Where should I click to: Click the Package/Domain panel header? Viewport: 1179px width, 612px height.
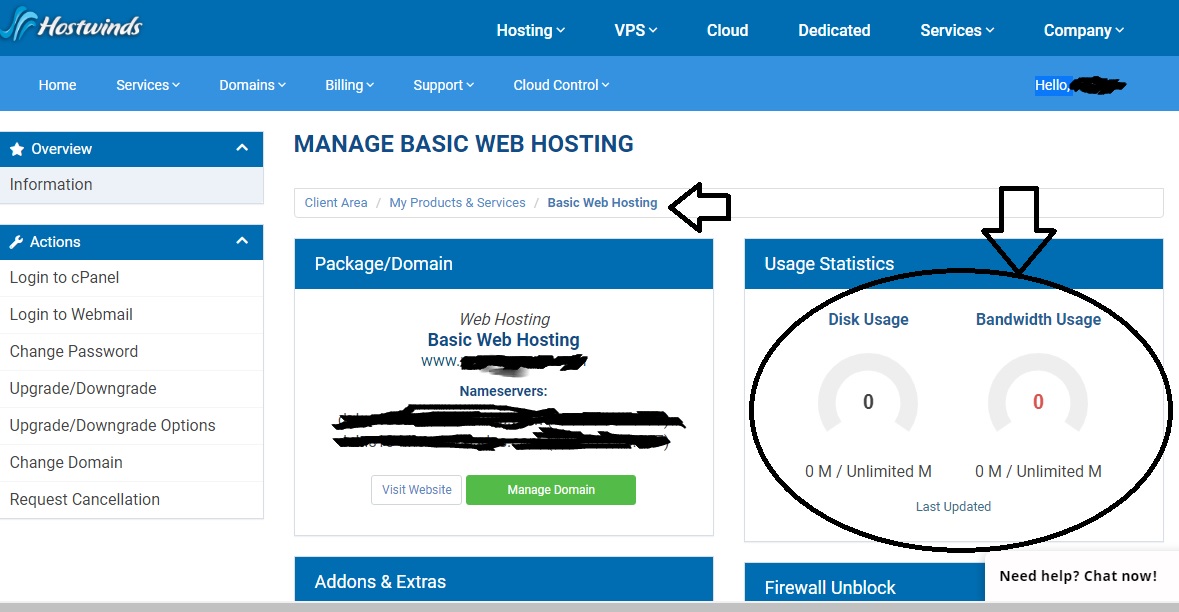click(x=504, y=264)
